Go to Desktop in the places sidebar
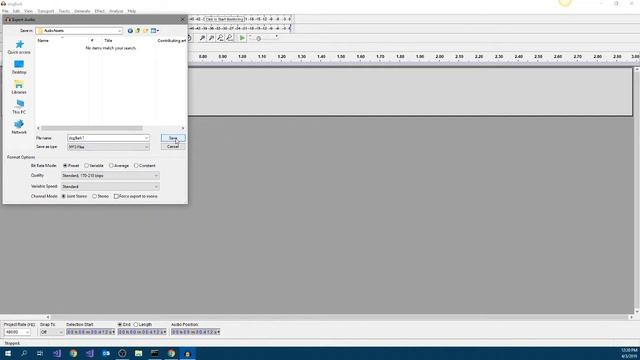Screen dimensions: 640x360 click(19, 67)
